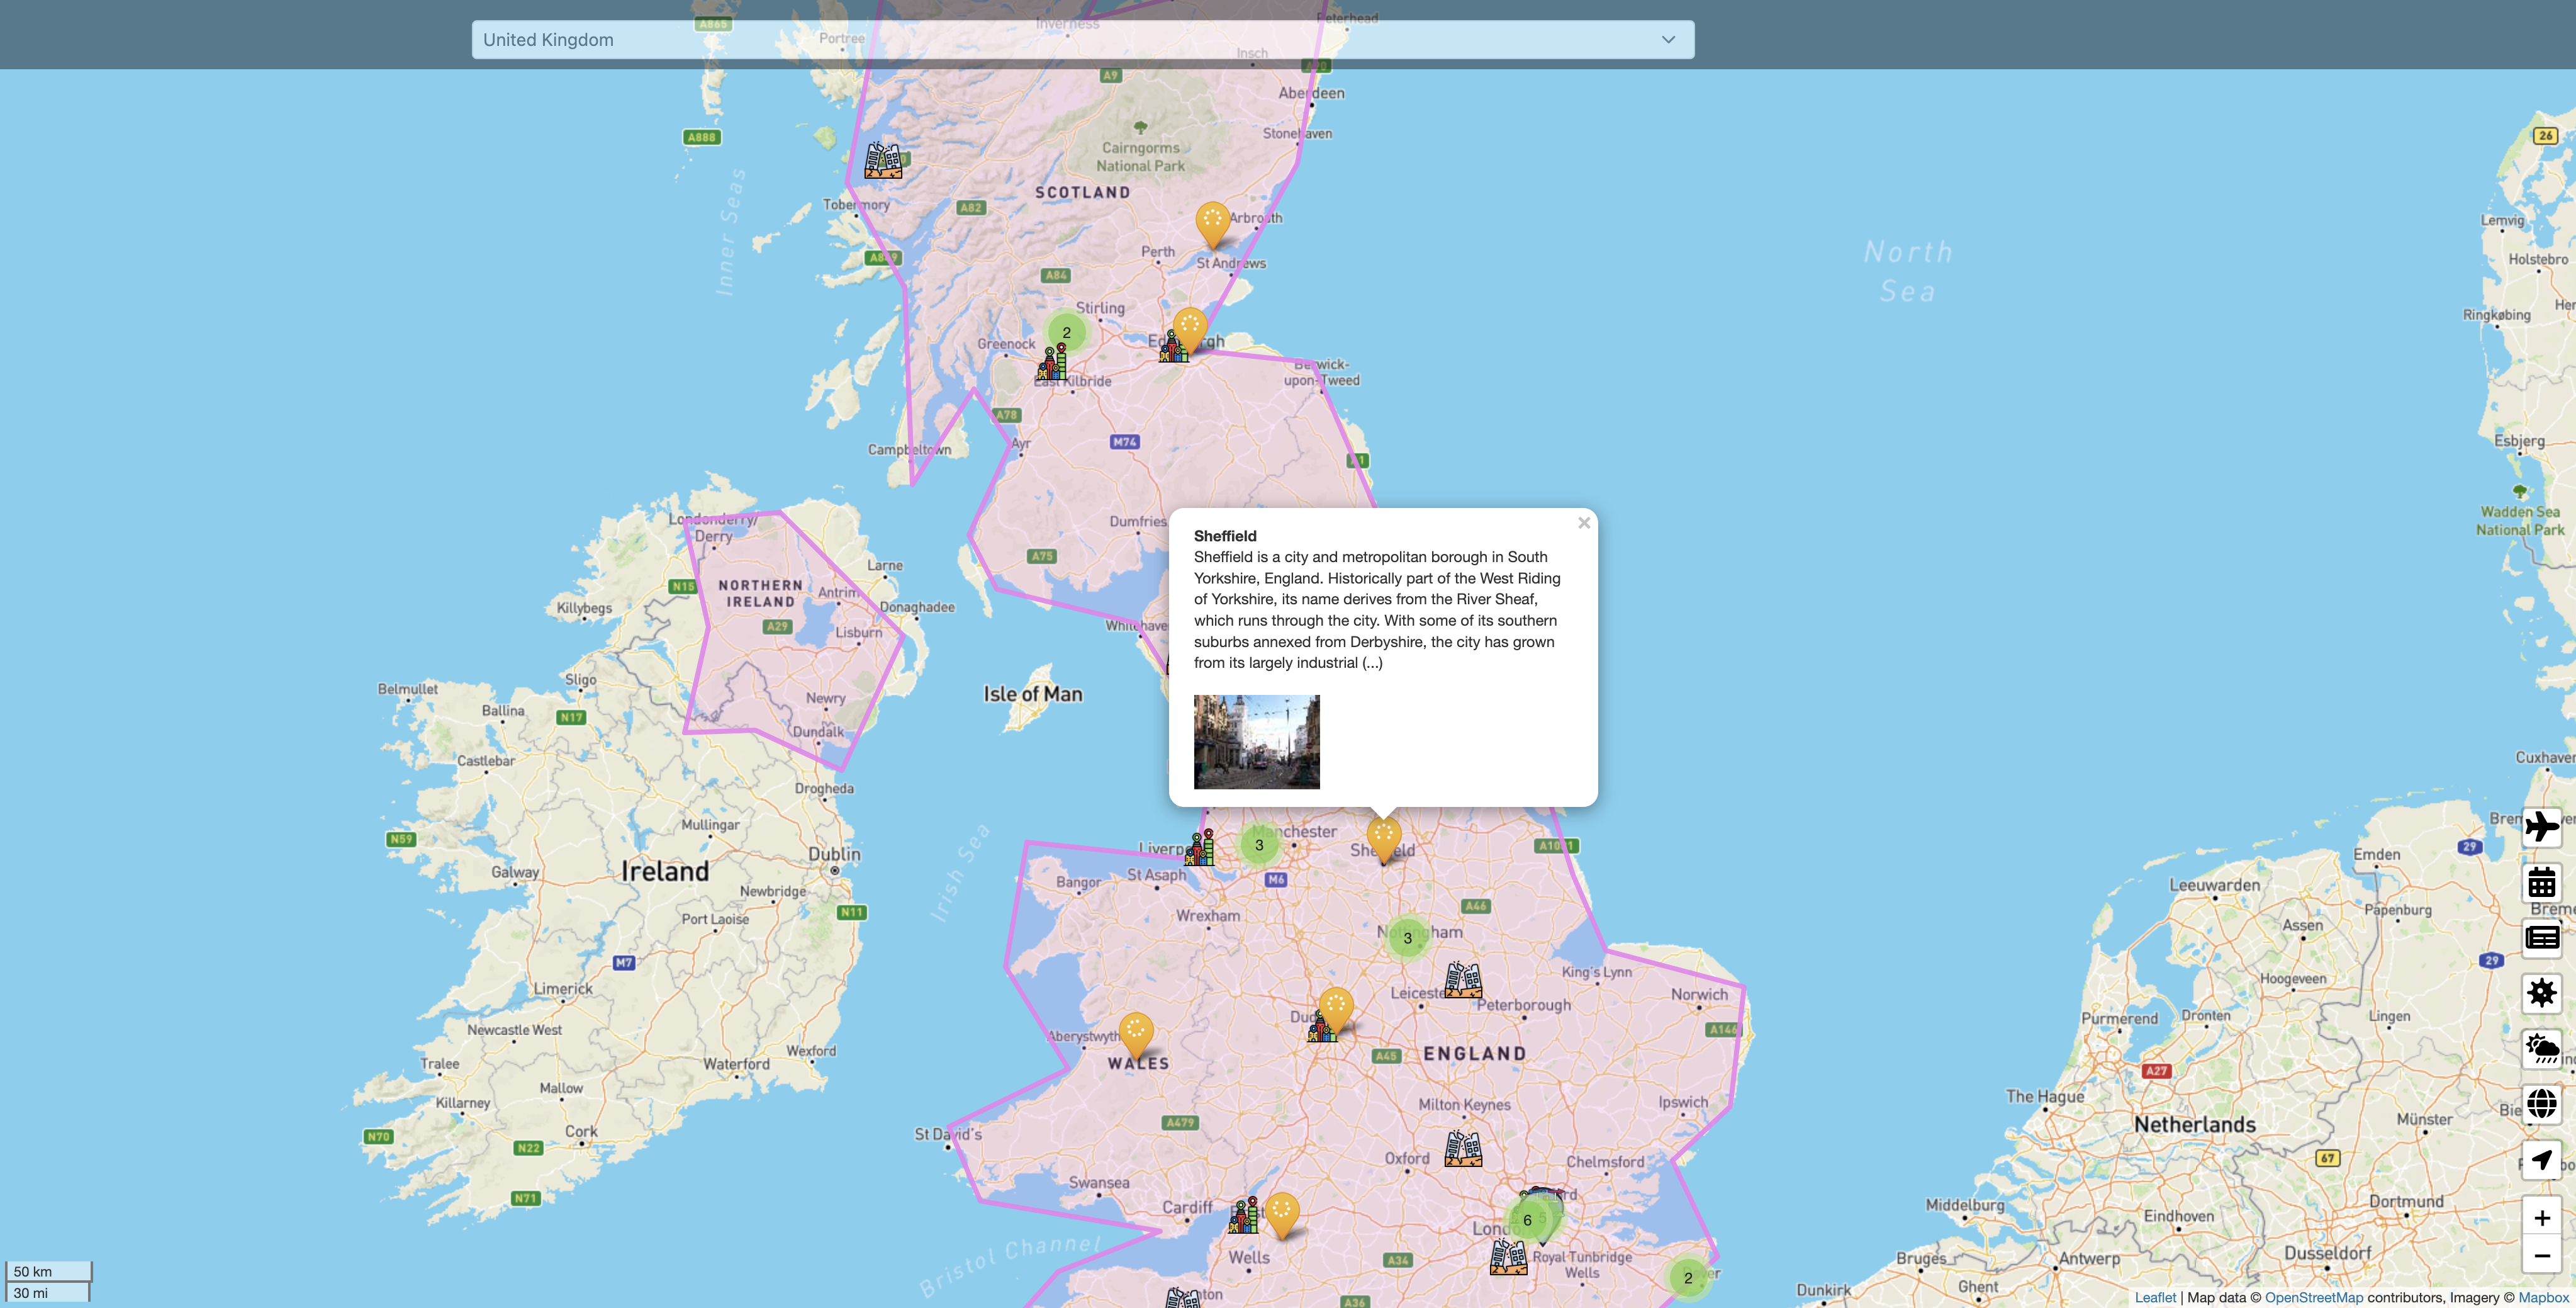The height and width of the screenshot is (1308, 2576).
Task: Click the globe country info button
Action: 2541,1104
